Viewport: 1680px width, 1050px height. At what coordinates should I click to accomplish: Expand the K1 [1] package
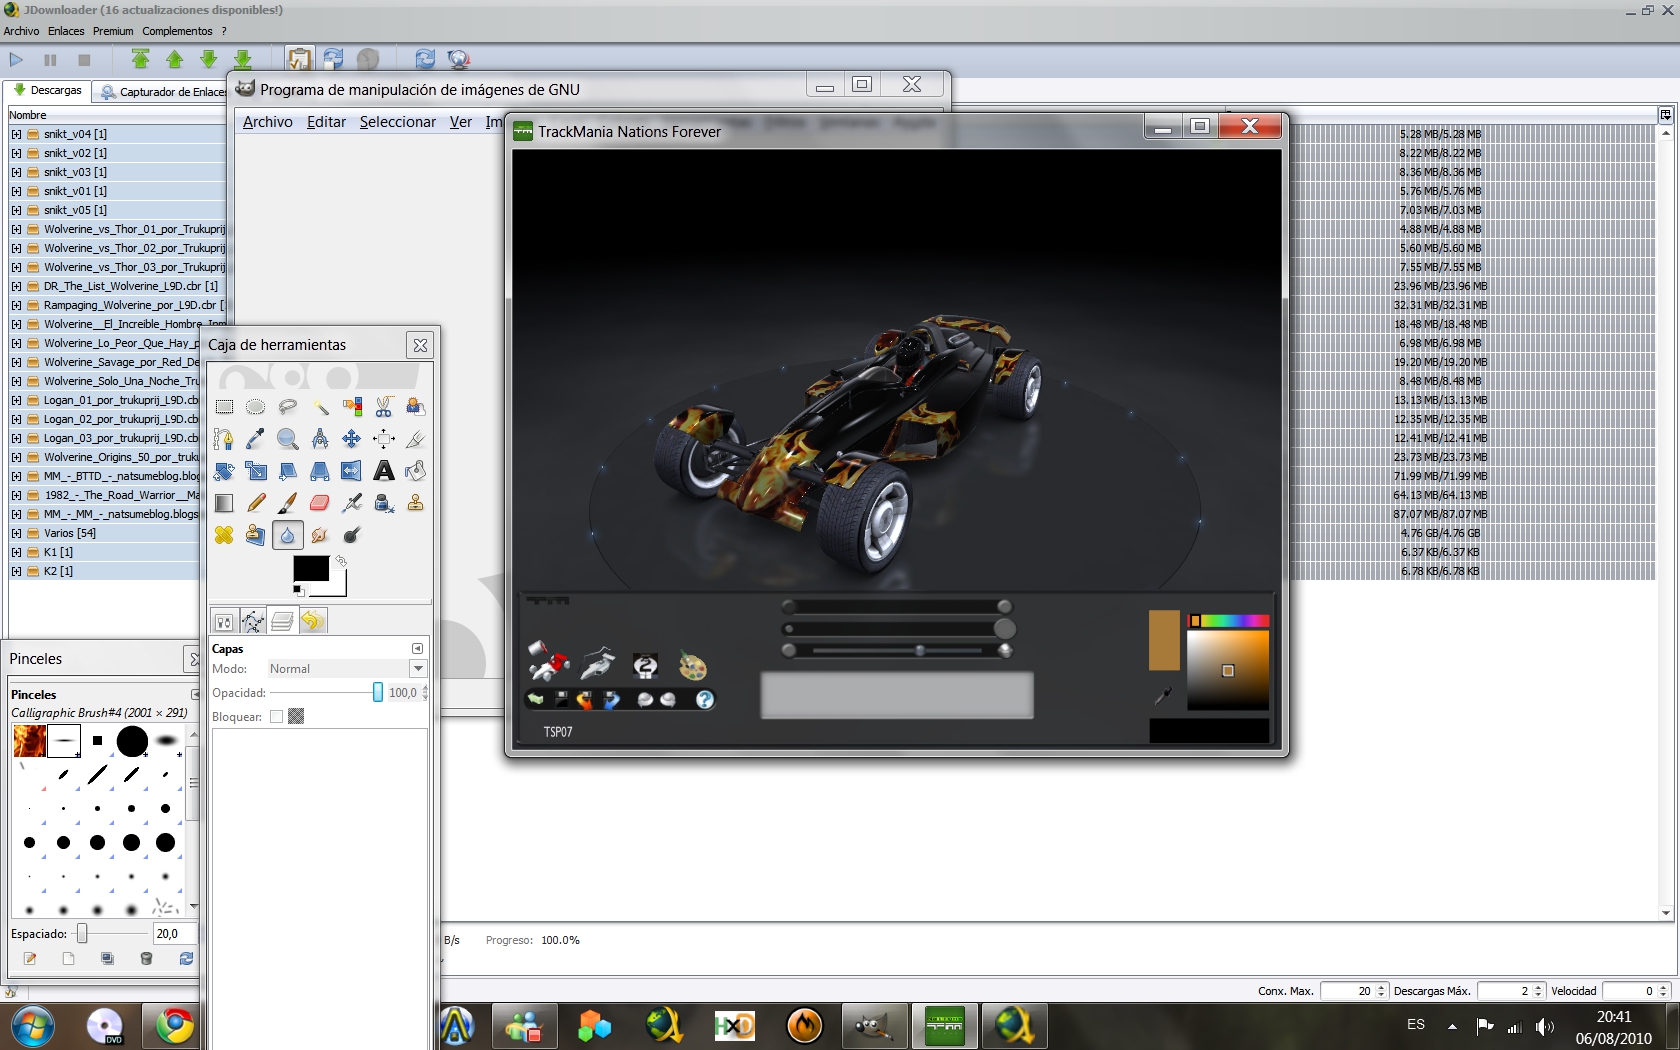tap(16, 552)
